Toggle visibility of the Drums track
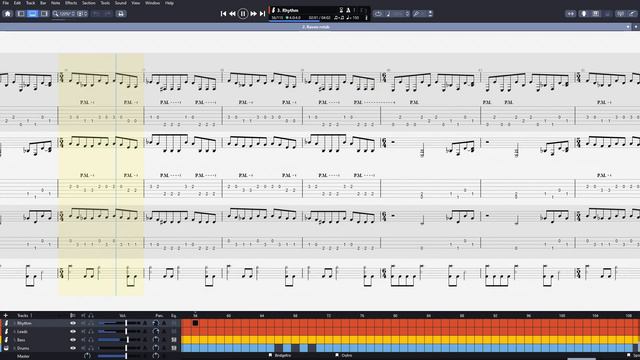 click(x=73, y=348)
